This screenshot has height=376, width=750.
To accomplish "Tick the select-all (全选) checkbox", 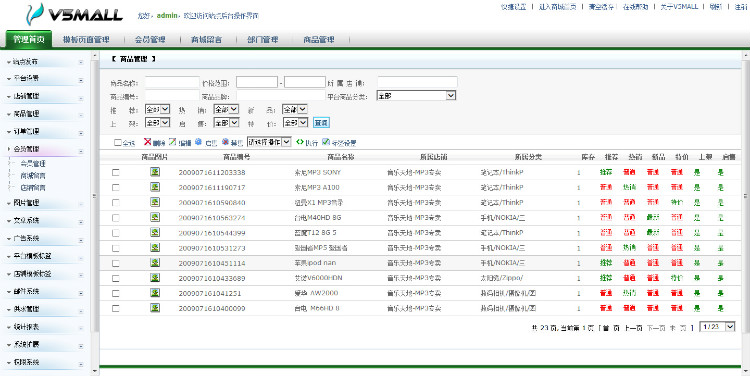I will [x=118, y=142].
